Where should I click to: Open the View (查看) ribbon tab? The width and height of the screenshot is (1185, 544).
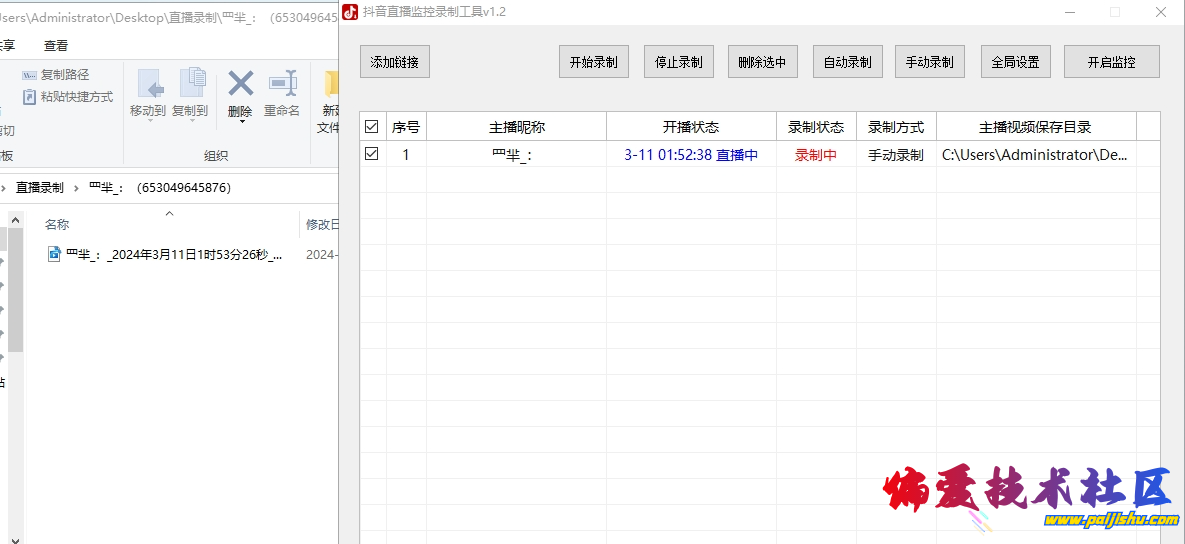pos(56,46)
